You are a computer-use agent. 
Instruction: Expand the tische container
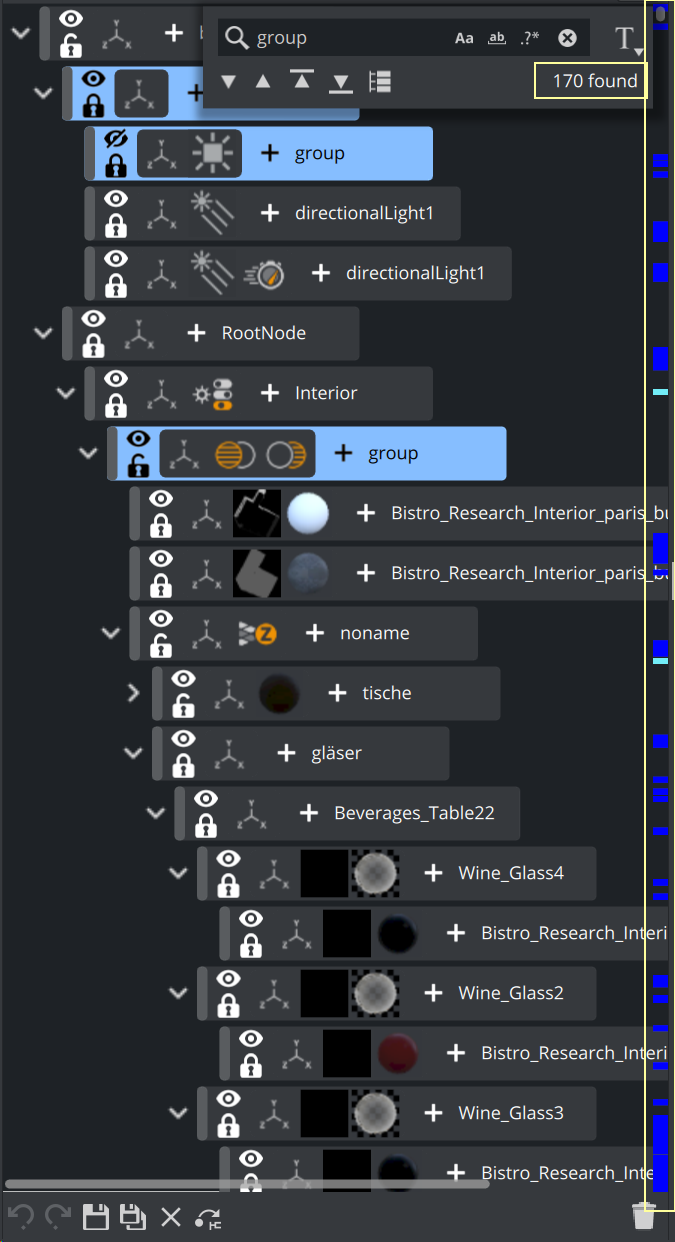133,693
